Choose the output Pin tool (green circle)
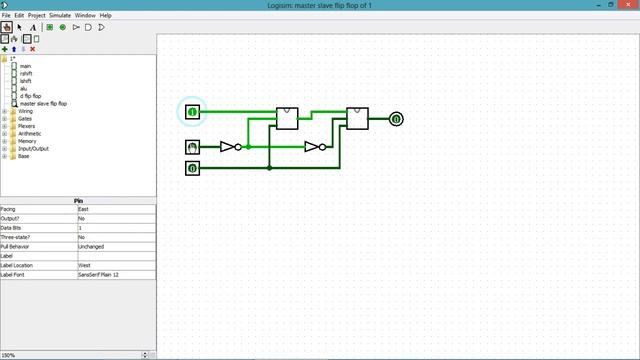The image size is (640, 360). pyautogui.click(x=62, y=27)
